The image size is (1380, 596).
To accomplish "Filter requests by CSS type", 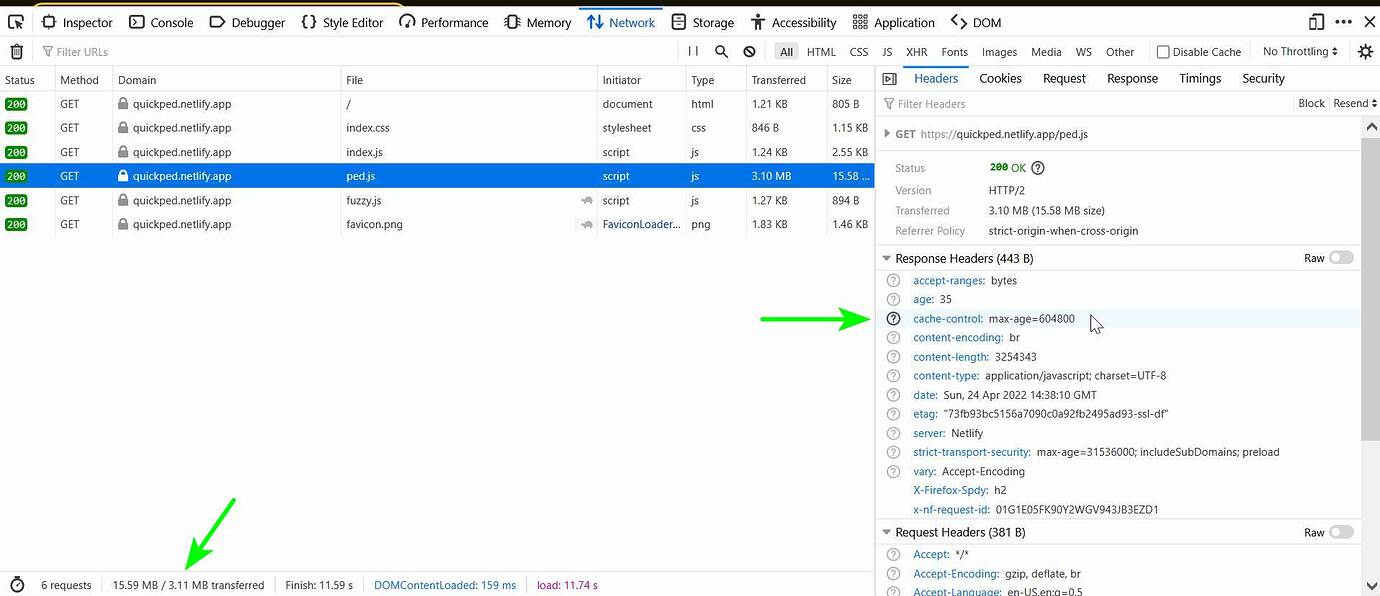I will point(859,52).
